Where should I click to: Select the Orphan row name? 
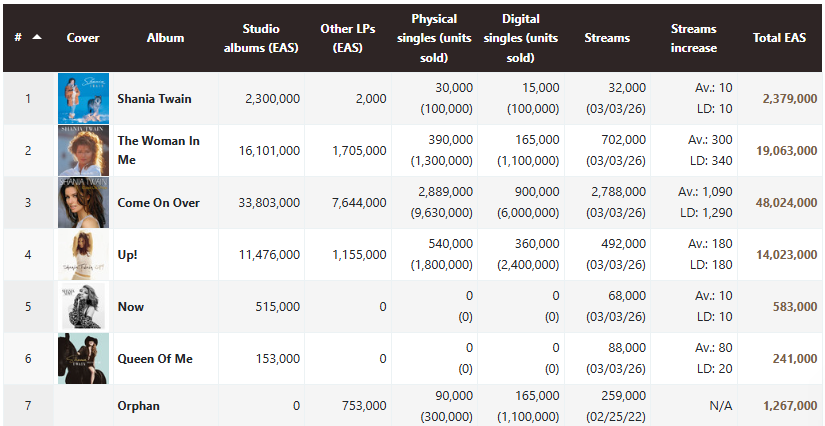pyautogui.click(x=138, y=405)
